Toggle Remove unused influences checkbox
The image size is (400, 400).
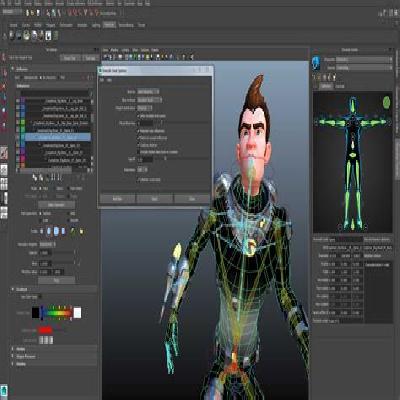139,138
